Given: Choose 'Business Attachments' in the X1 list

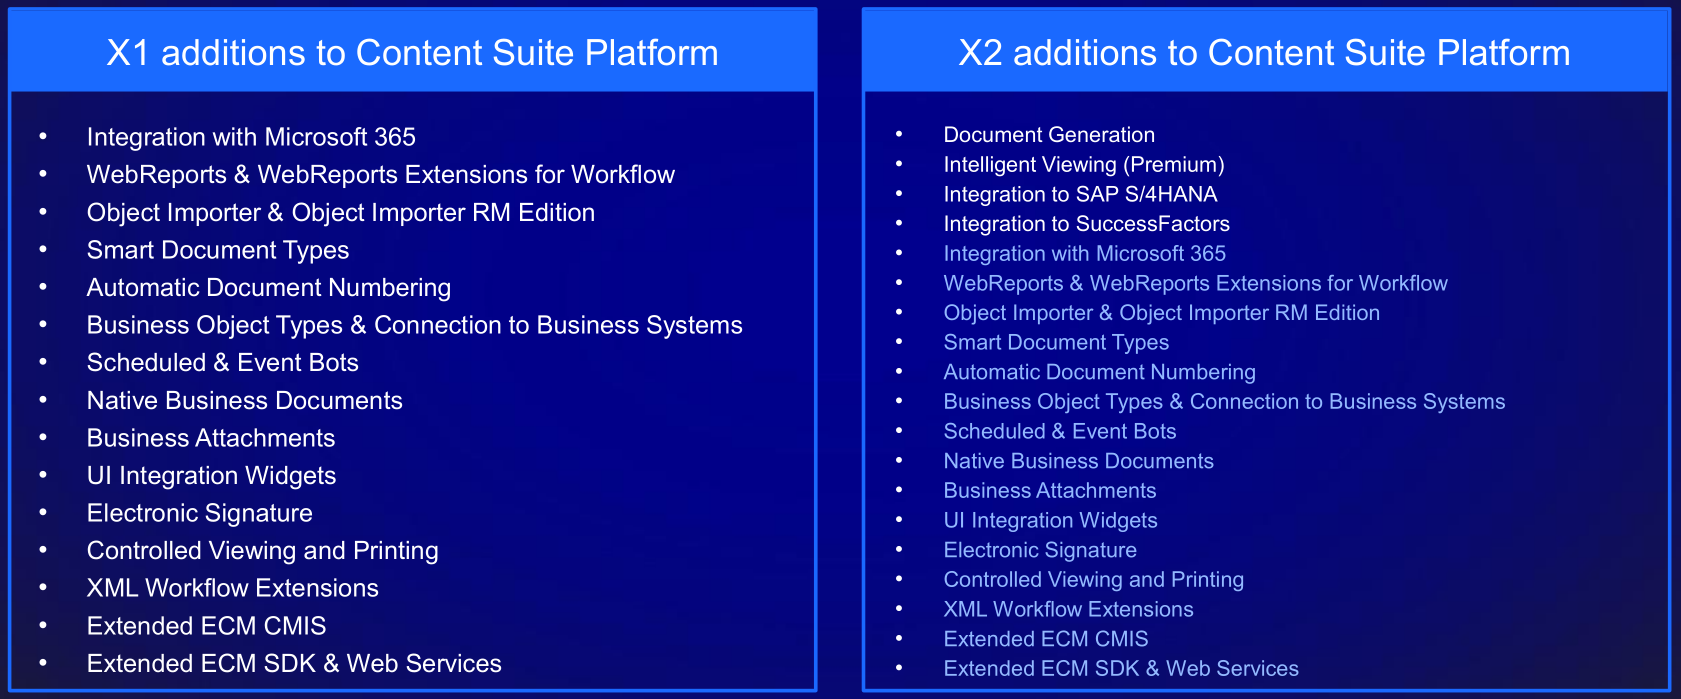Looking at the screenshot, I should click(211, 438).
